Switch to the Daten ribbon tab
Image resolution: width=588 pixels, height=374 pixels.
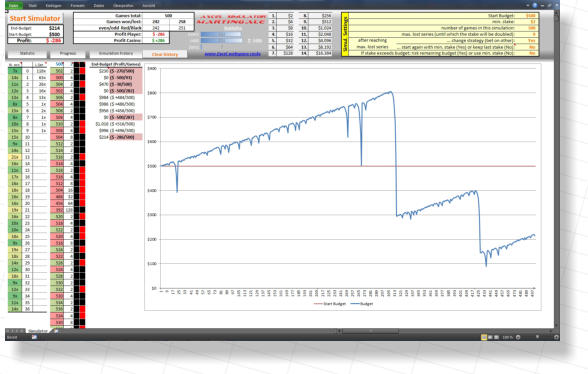[x=99, y=6]
